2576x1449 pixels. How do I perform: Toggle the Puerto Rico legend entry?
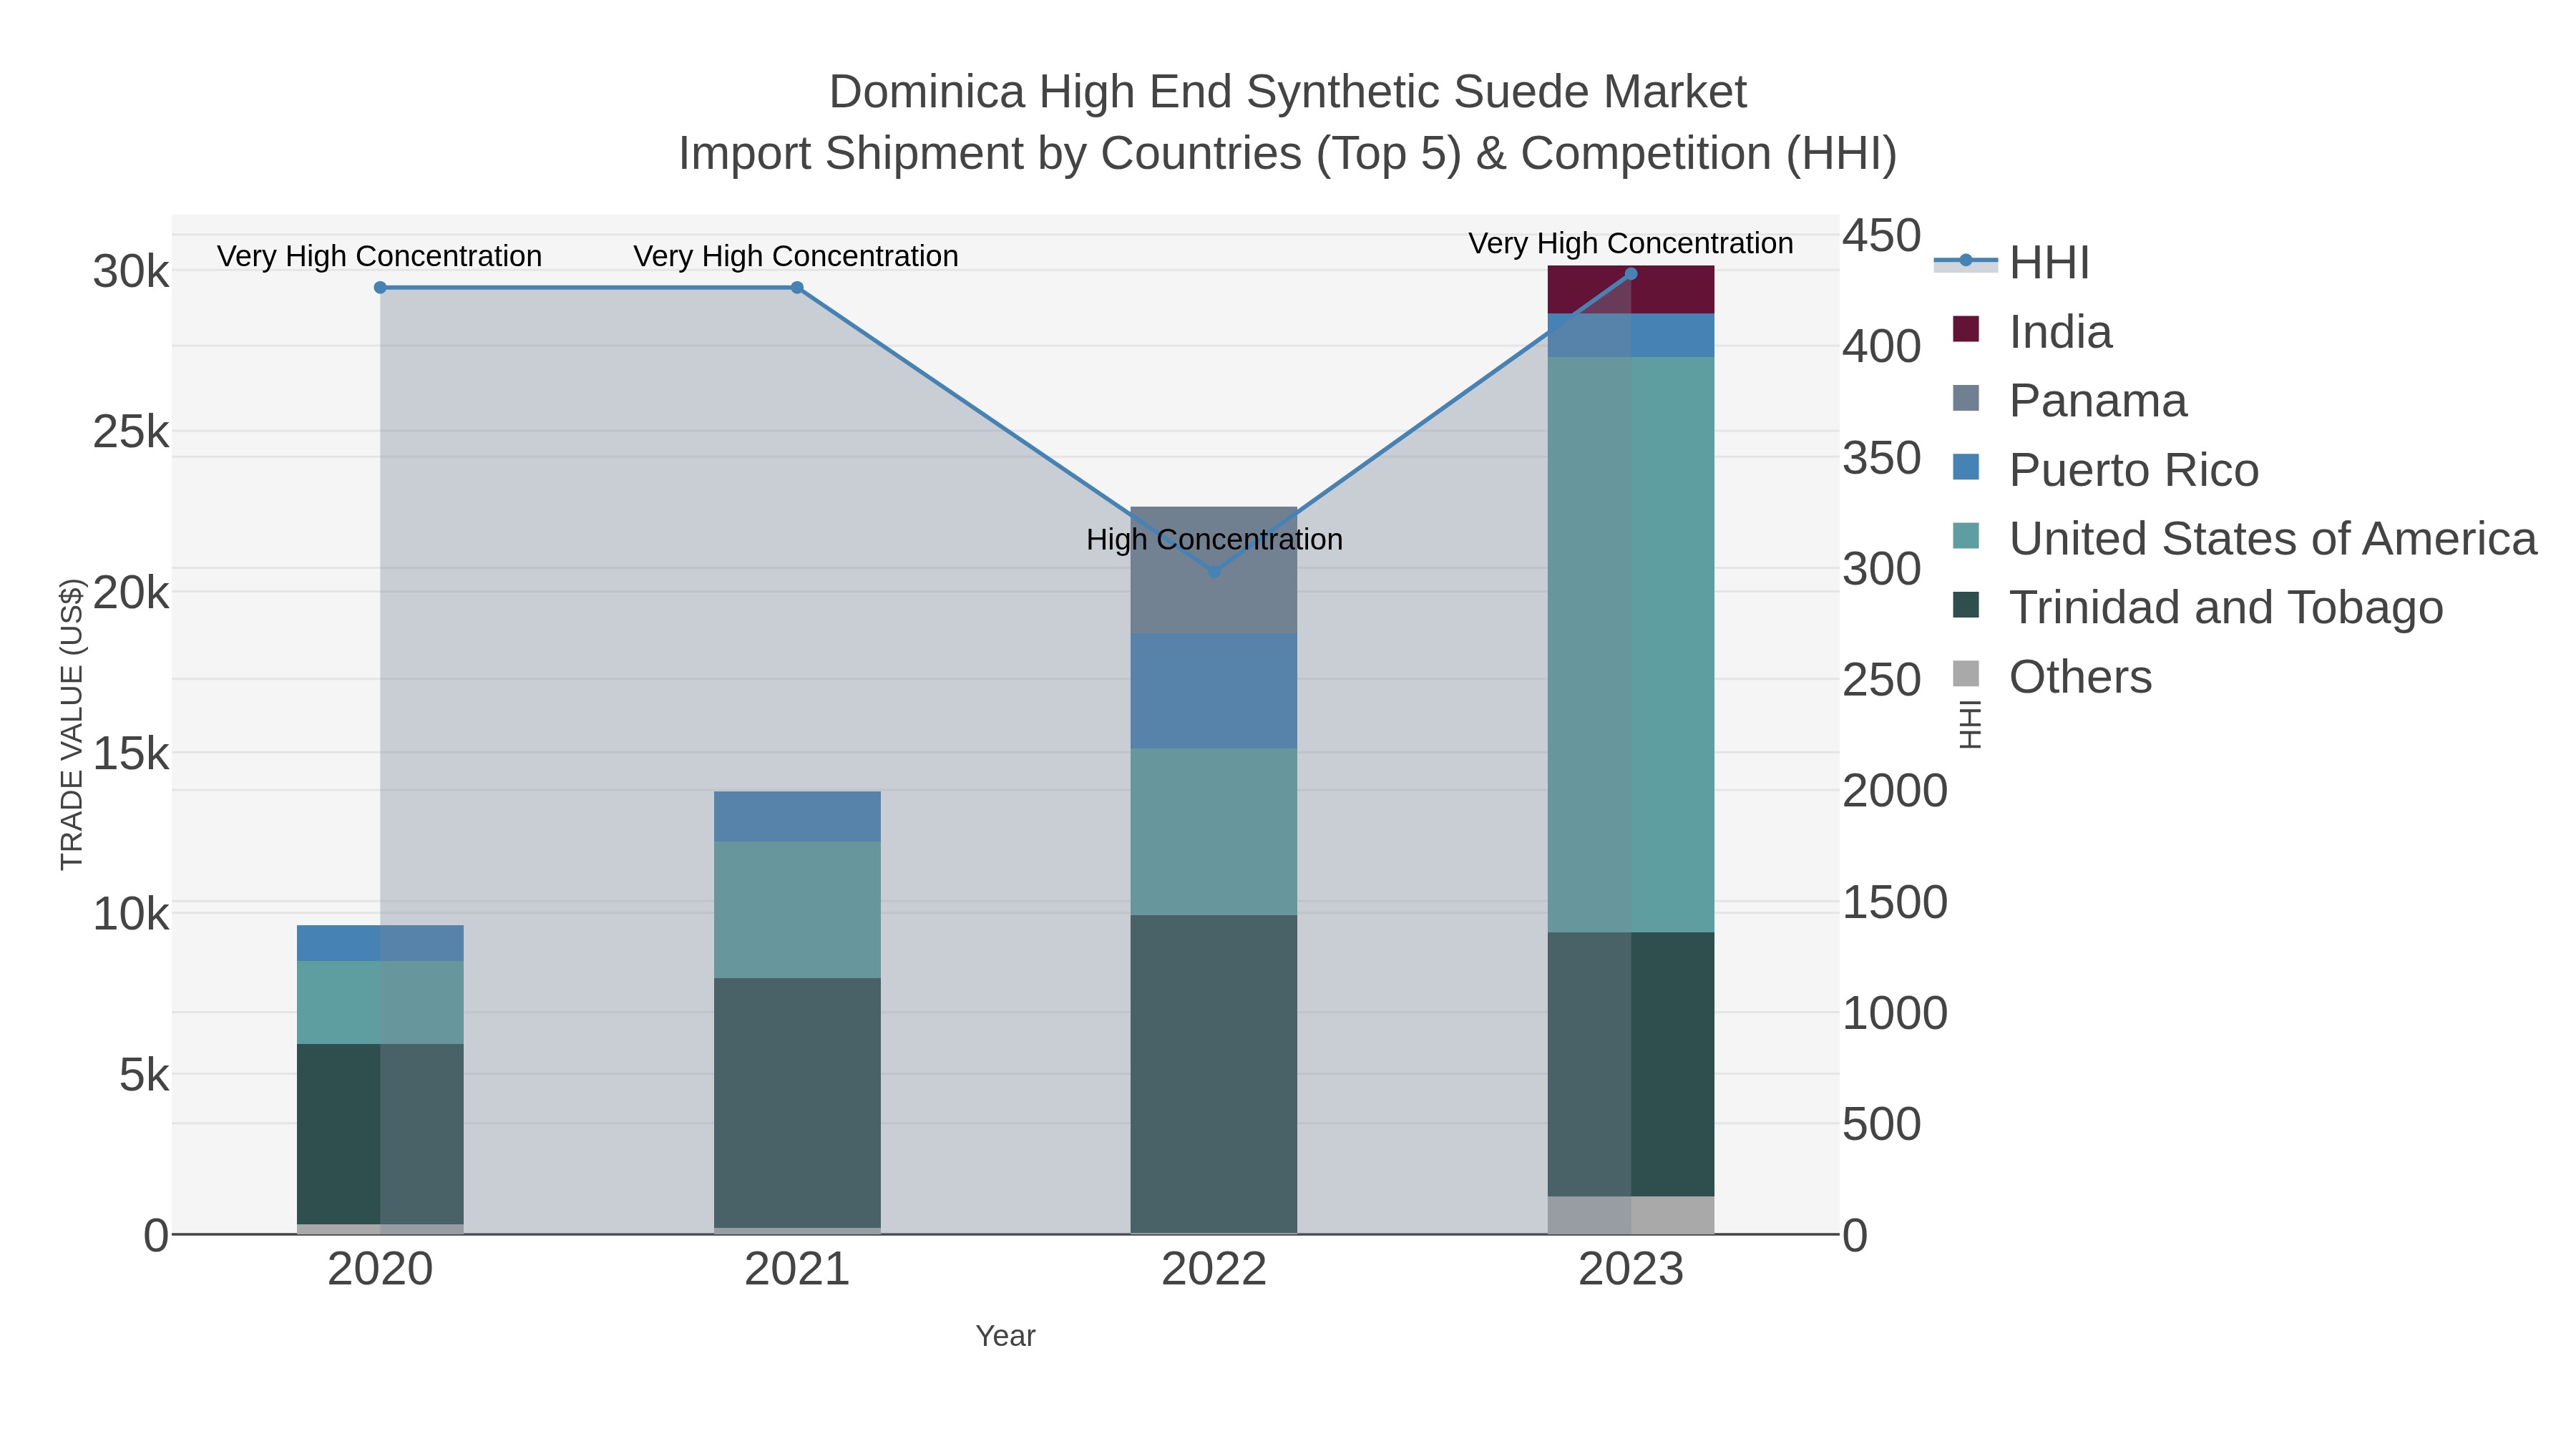point(2105,470)
